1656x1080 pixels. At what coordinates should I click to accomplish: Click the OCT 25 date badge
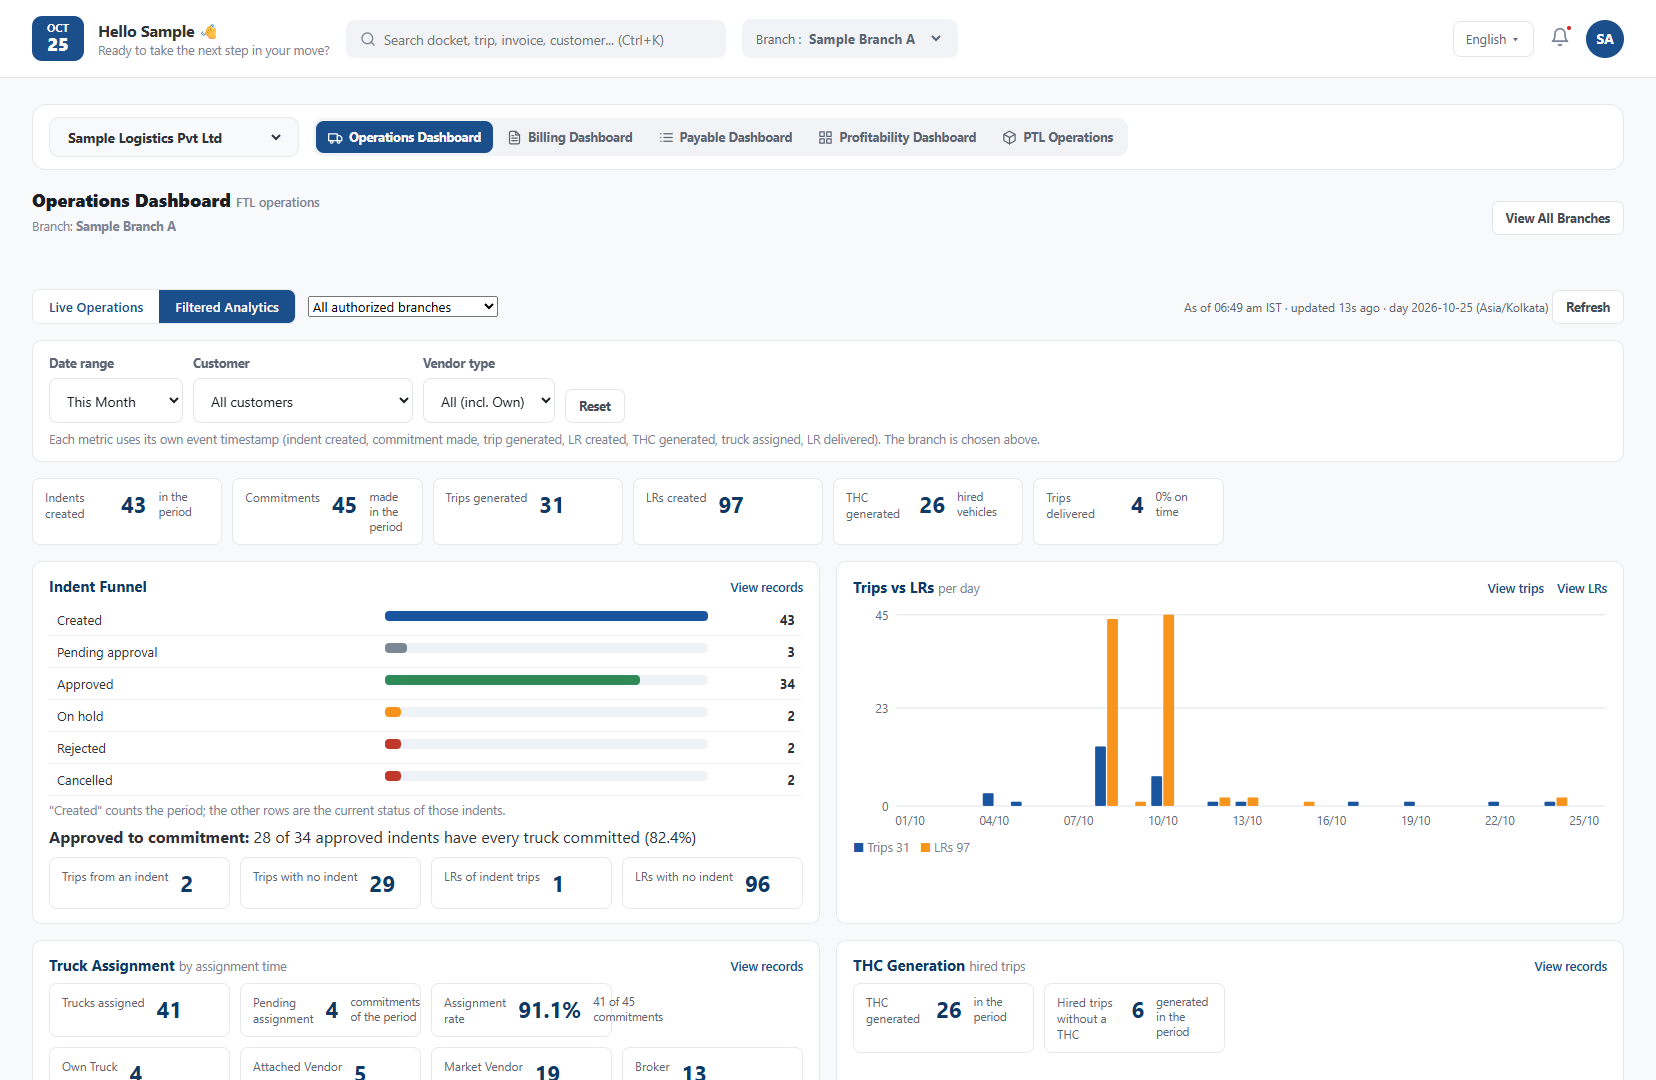pos(58,39)
